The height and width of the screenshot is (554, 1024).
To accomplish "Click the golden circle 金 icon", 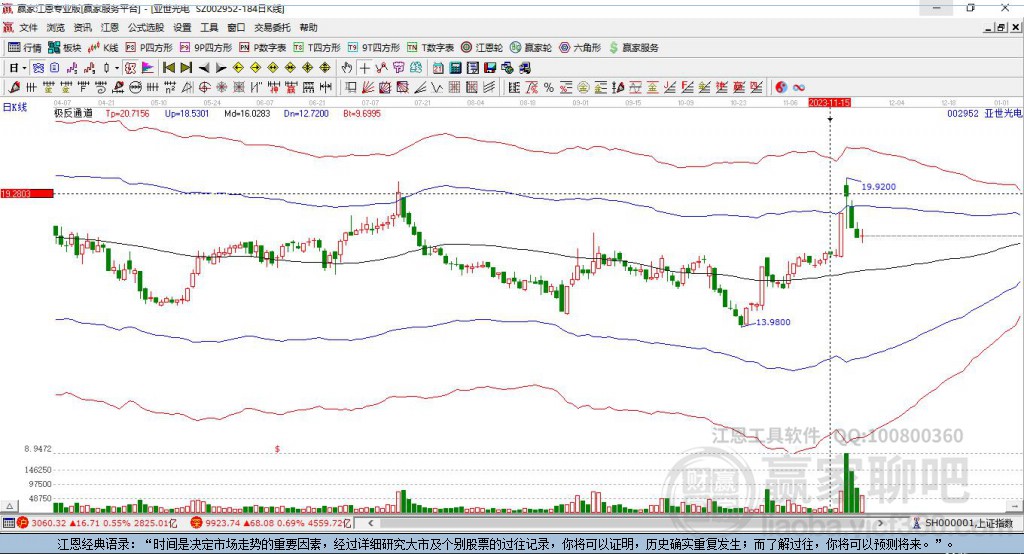I will [x=583, y=88].
